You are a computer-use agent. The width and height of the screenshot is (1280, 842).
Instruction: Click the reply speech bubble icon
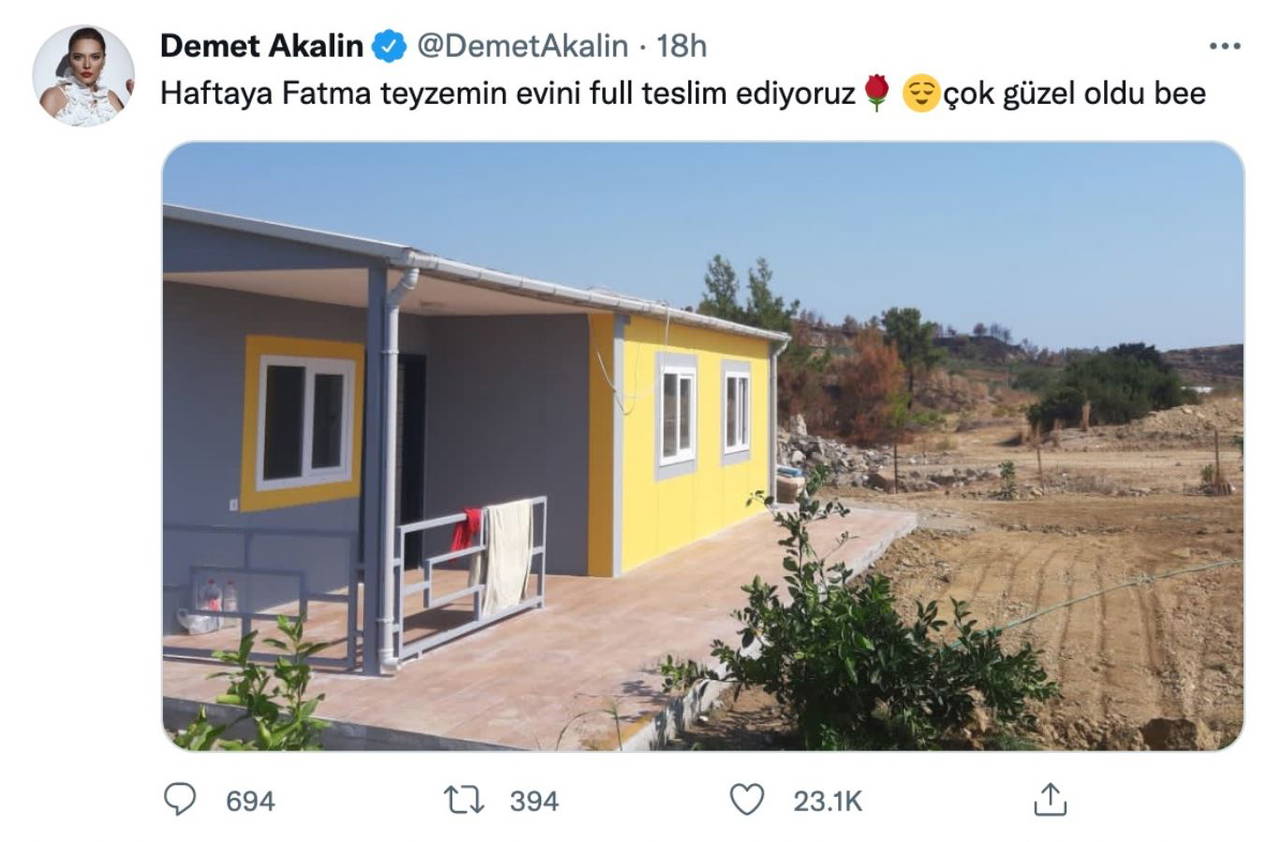coord(180,799)
